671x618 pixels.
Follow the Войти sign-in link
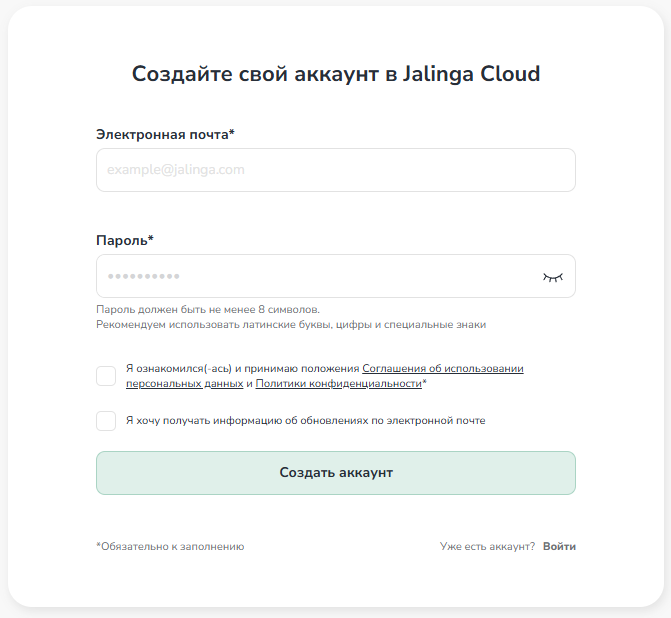click(x=559, y=547)
